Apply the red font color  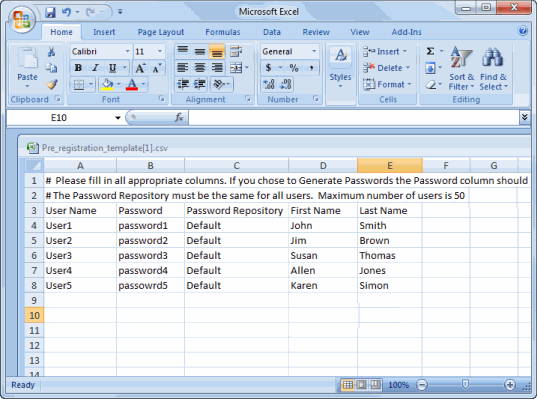(132, 84)
